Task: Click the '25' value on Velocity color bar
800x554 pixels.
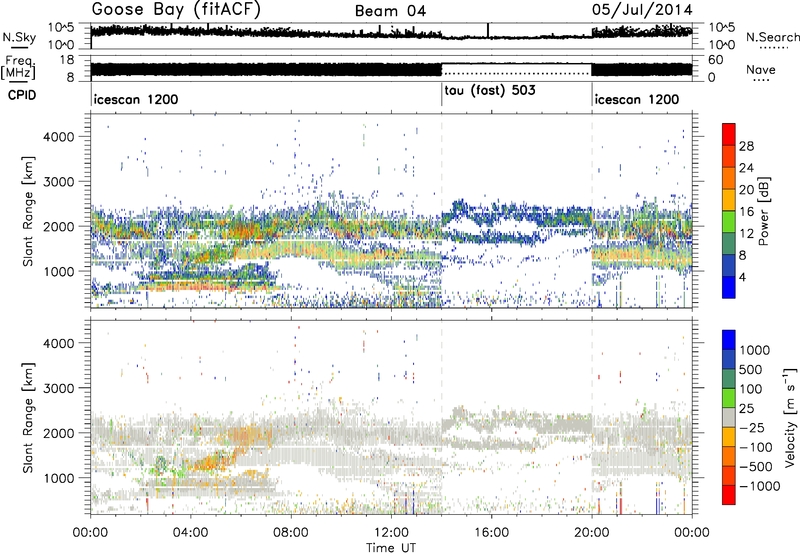Action: (x=747, y=409)
